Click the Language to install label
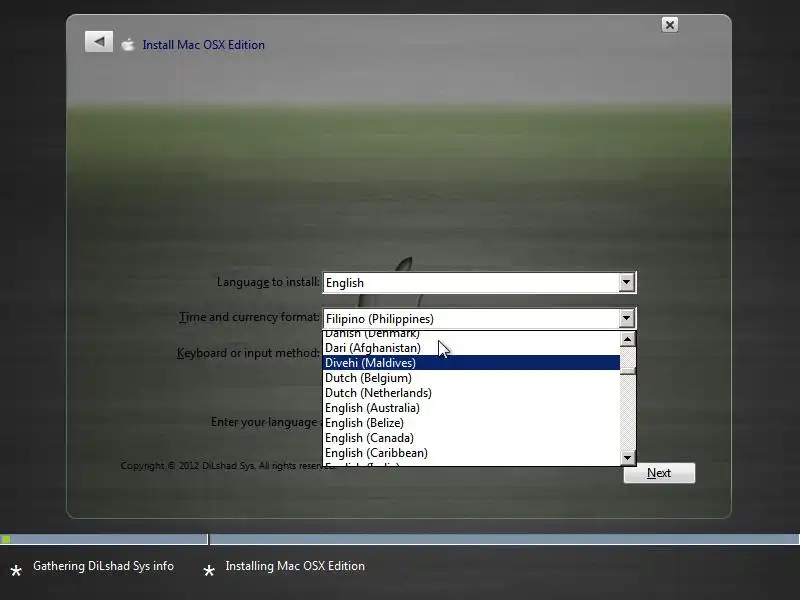Screen dimensions: 800x600 click(268, 282)
